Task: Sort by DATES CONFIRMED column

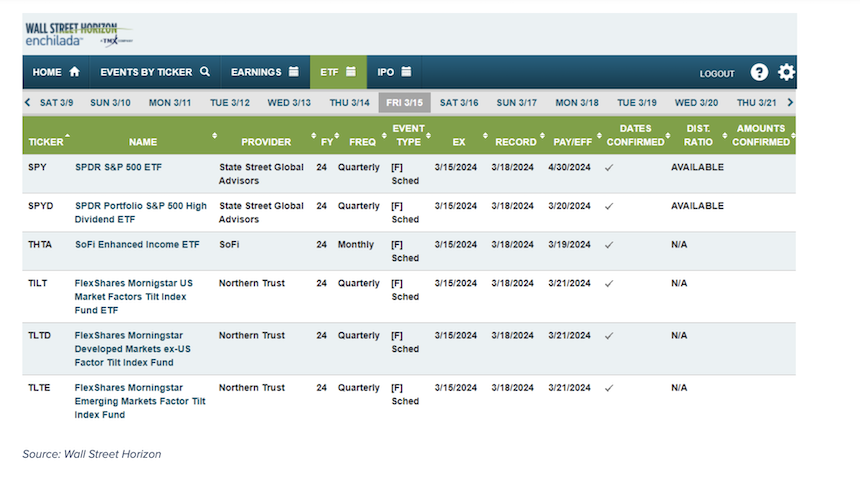Action: pyautogui.click(x=635, y=135)
